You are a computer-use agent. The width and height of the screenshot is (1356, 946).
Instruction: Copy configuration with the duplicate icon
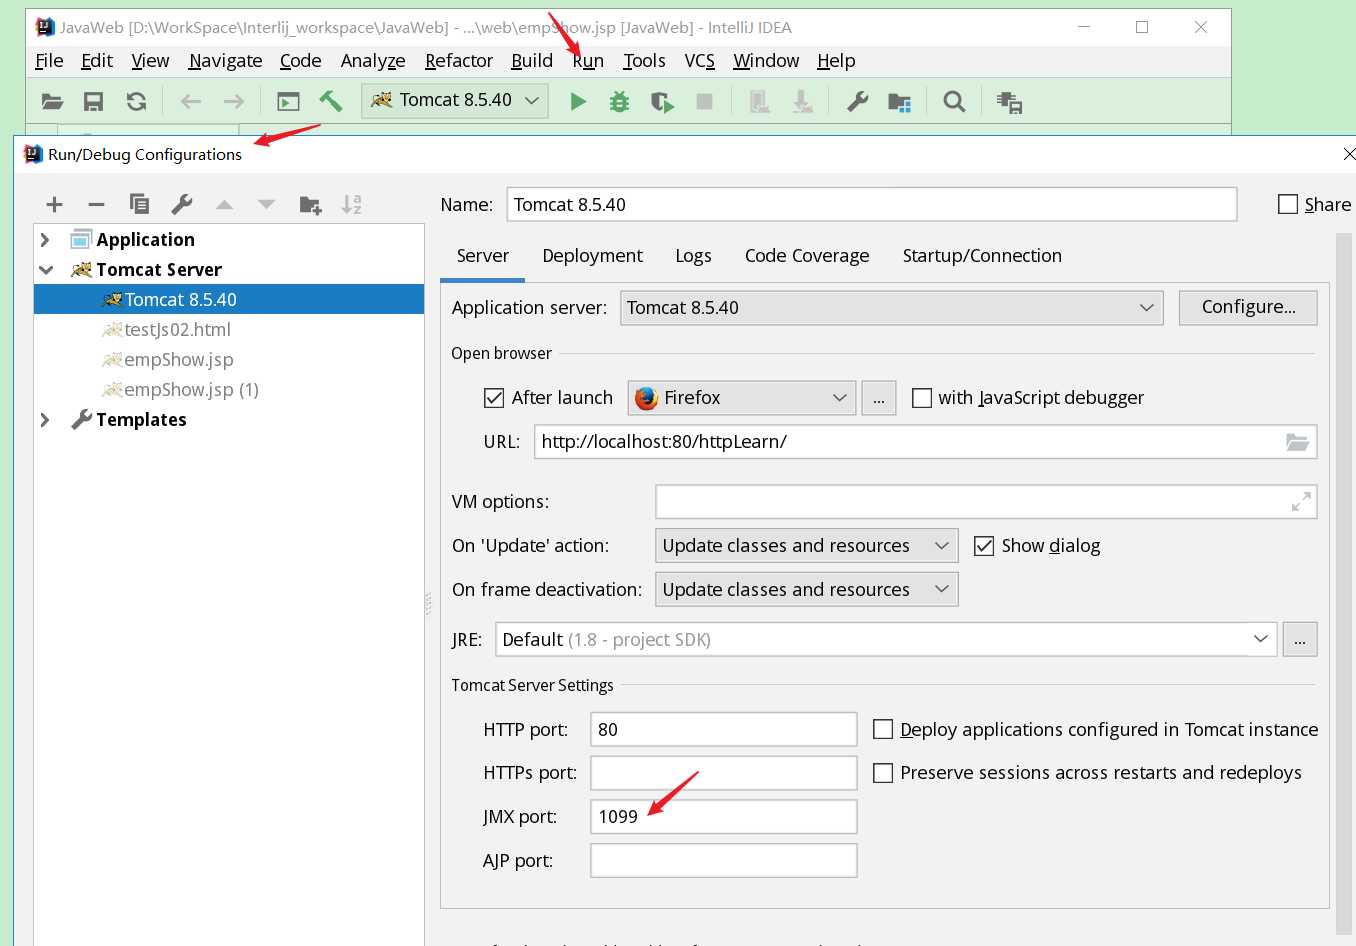click(x=139, y=204)
